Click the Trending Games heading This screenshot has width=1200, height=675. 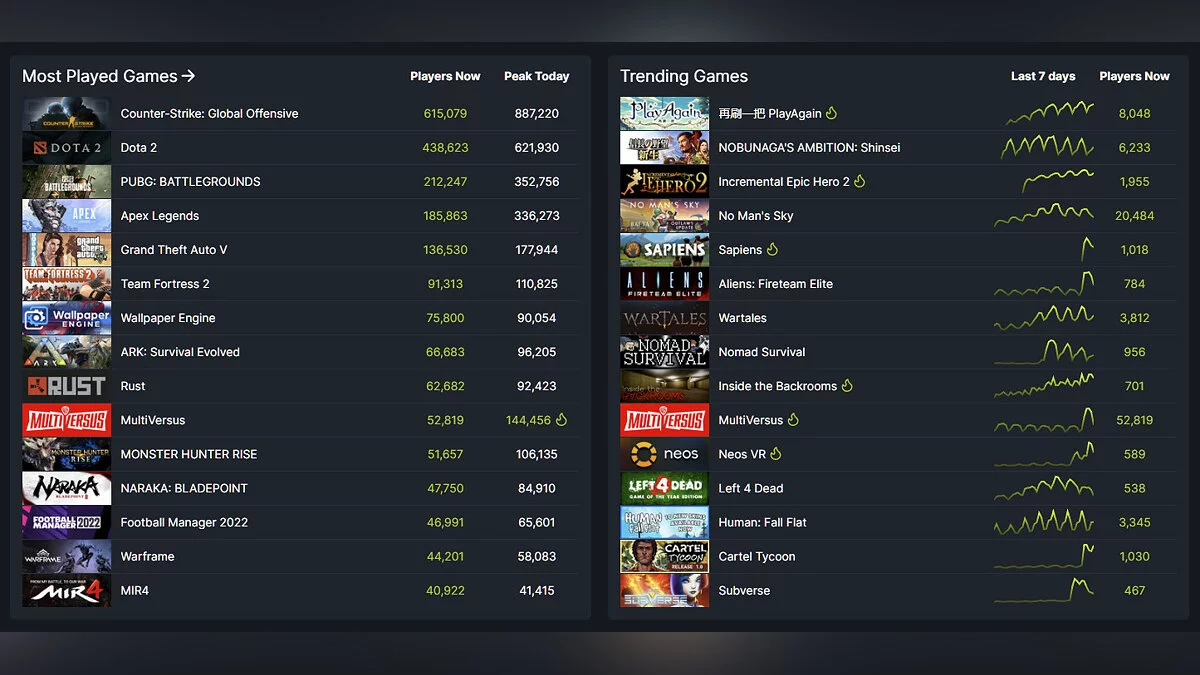click(x=684, y=76)
